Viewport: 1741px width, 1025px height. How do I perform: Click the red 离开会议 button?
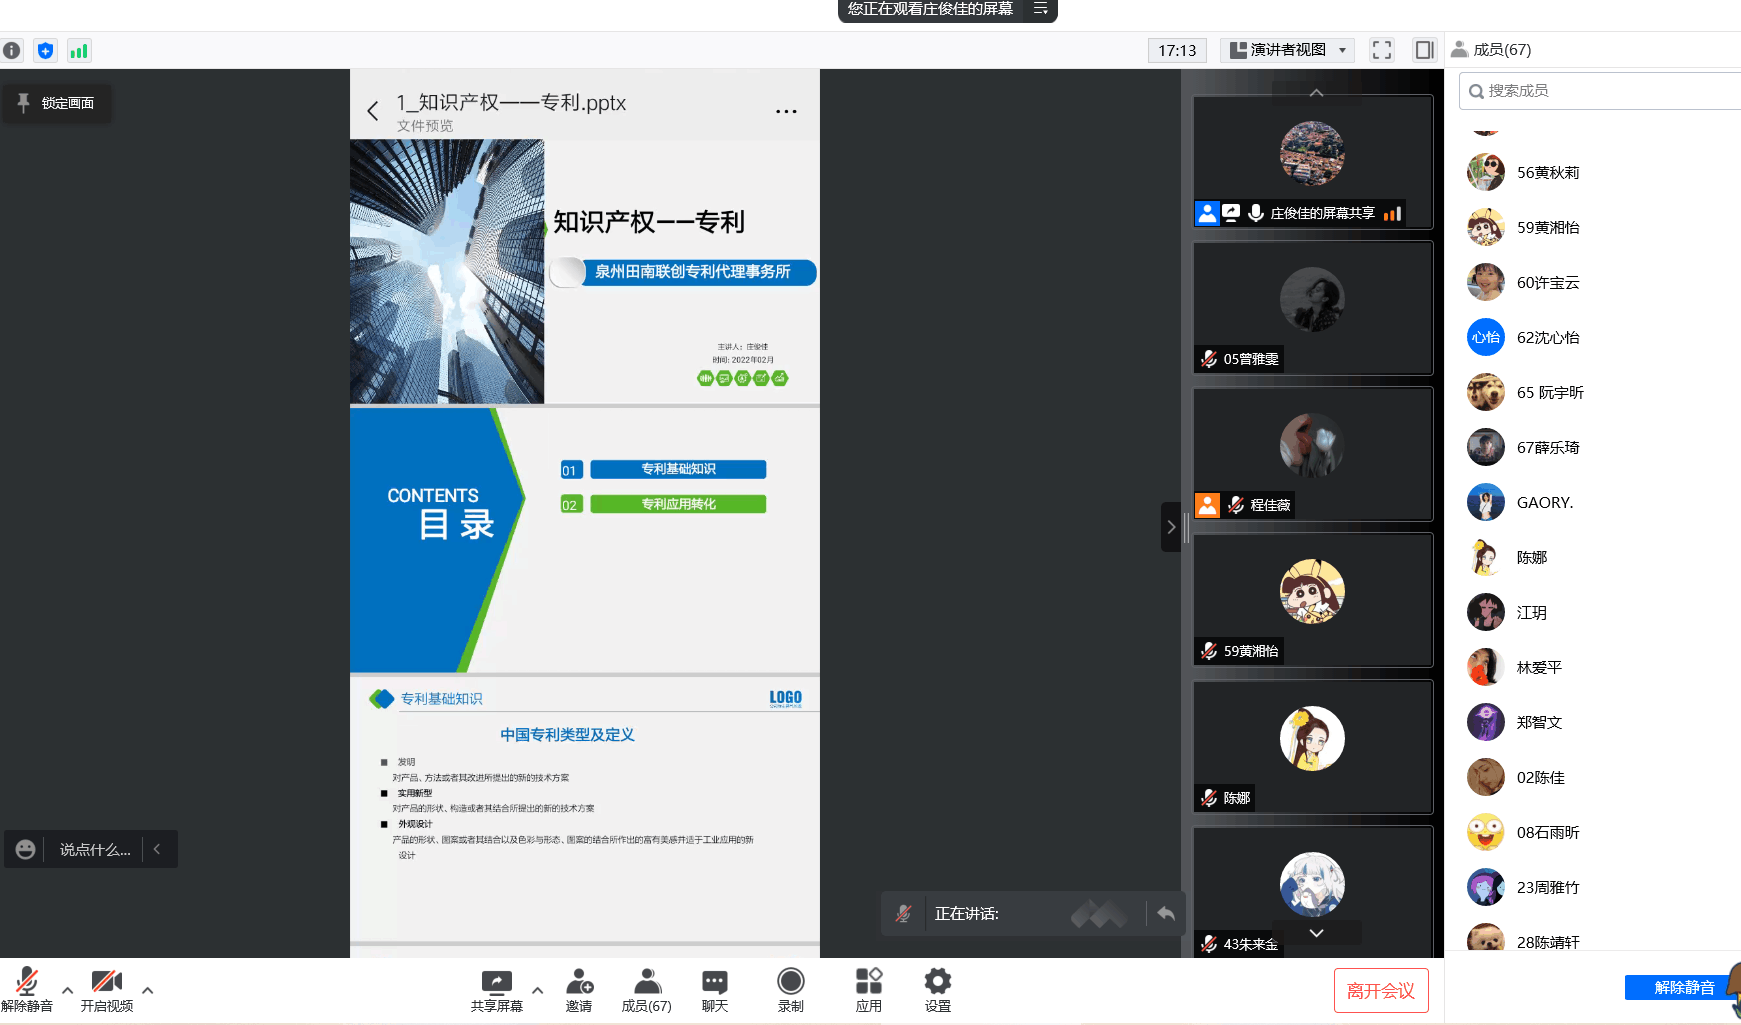[x=1380, y=990]
